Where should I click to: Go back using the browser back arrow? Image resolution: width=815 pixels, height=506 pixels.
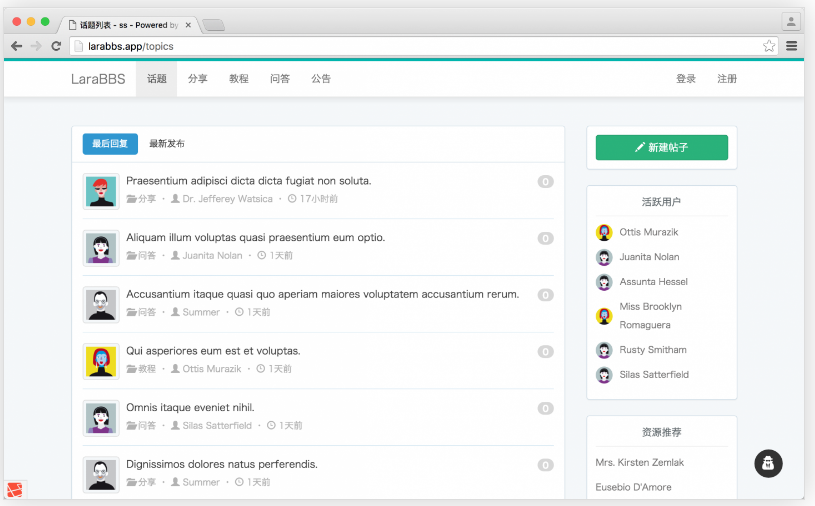click(16, 46)
